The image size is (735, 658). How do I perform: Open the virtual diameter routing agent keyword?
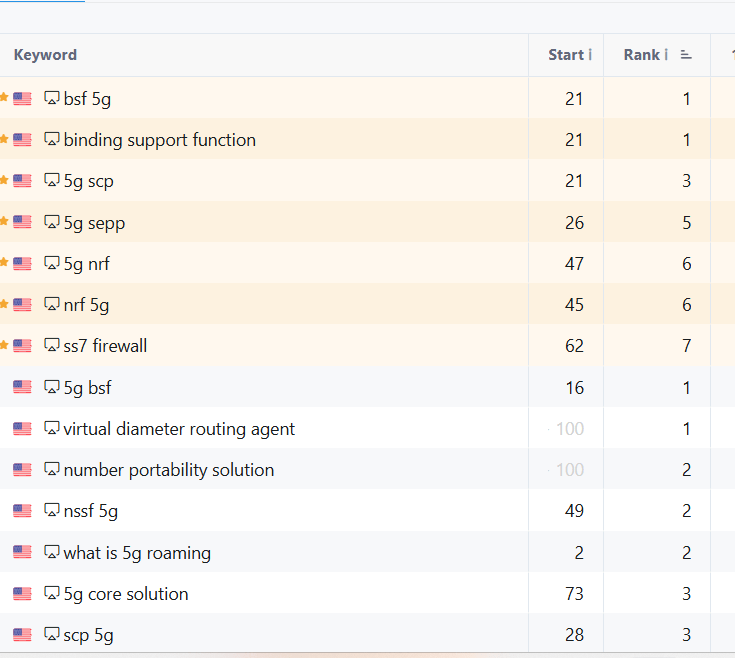(x=179, y=429)
